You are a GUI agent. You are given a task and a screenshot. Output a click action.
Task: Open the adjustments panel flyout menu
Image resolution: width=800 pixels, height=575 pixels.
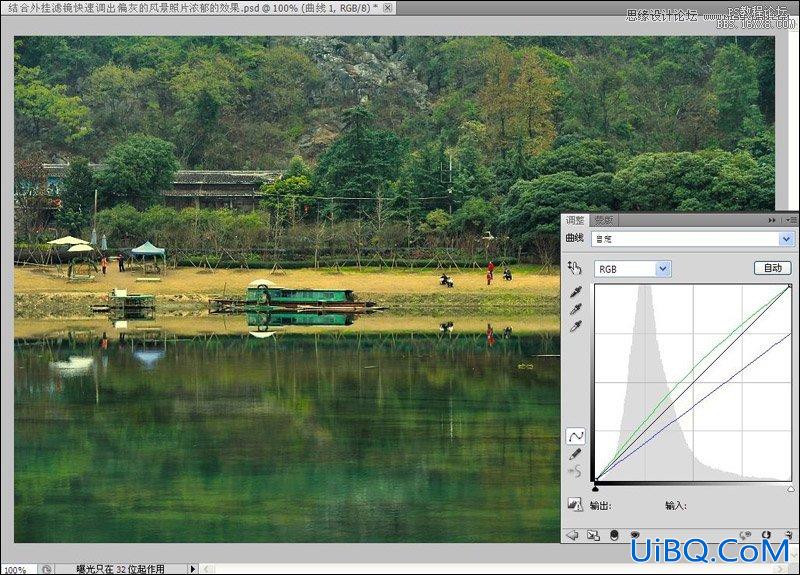791,220
